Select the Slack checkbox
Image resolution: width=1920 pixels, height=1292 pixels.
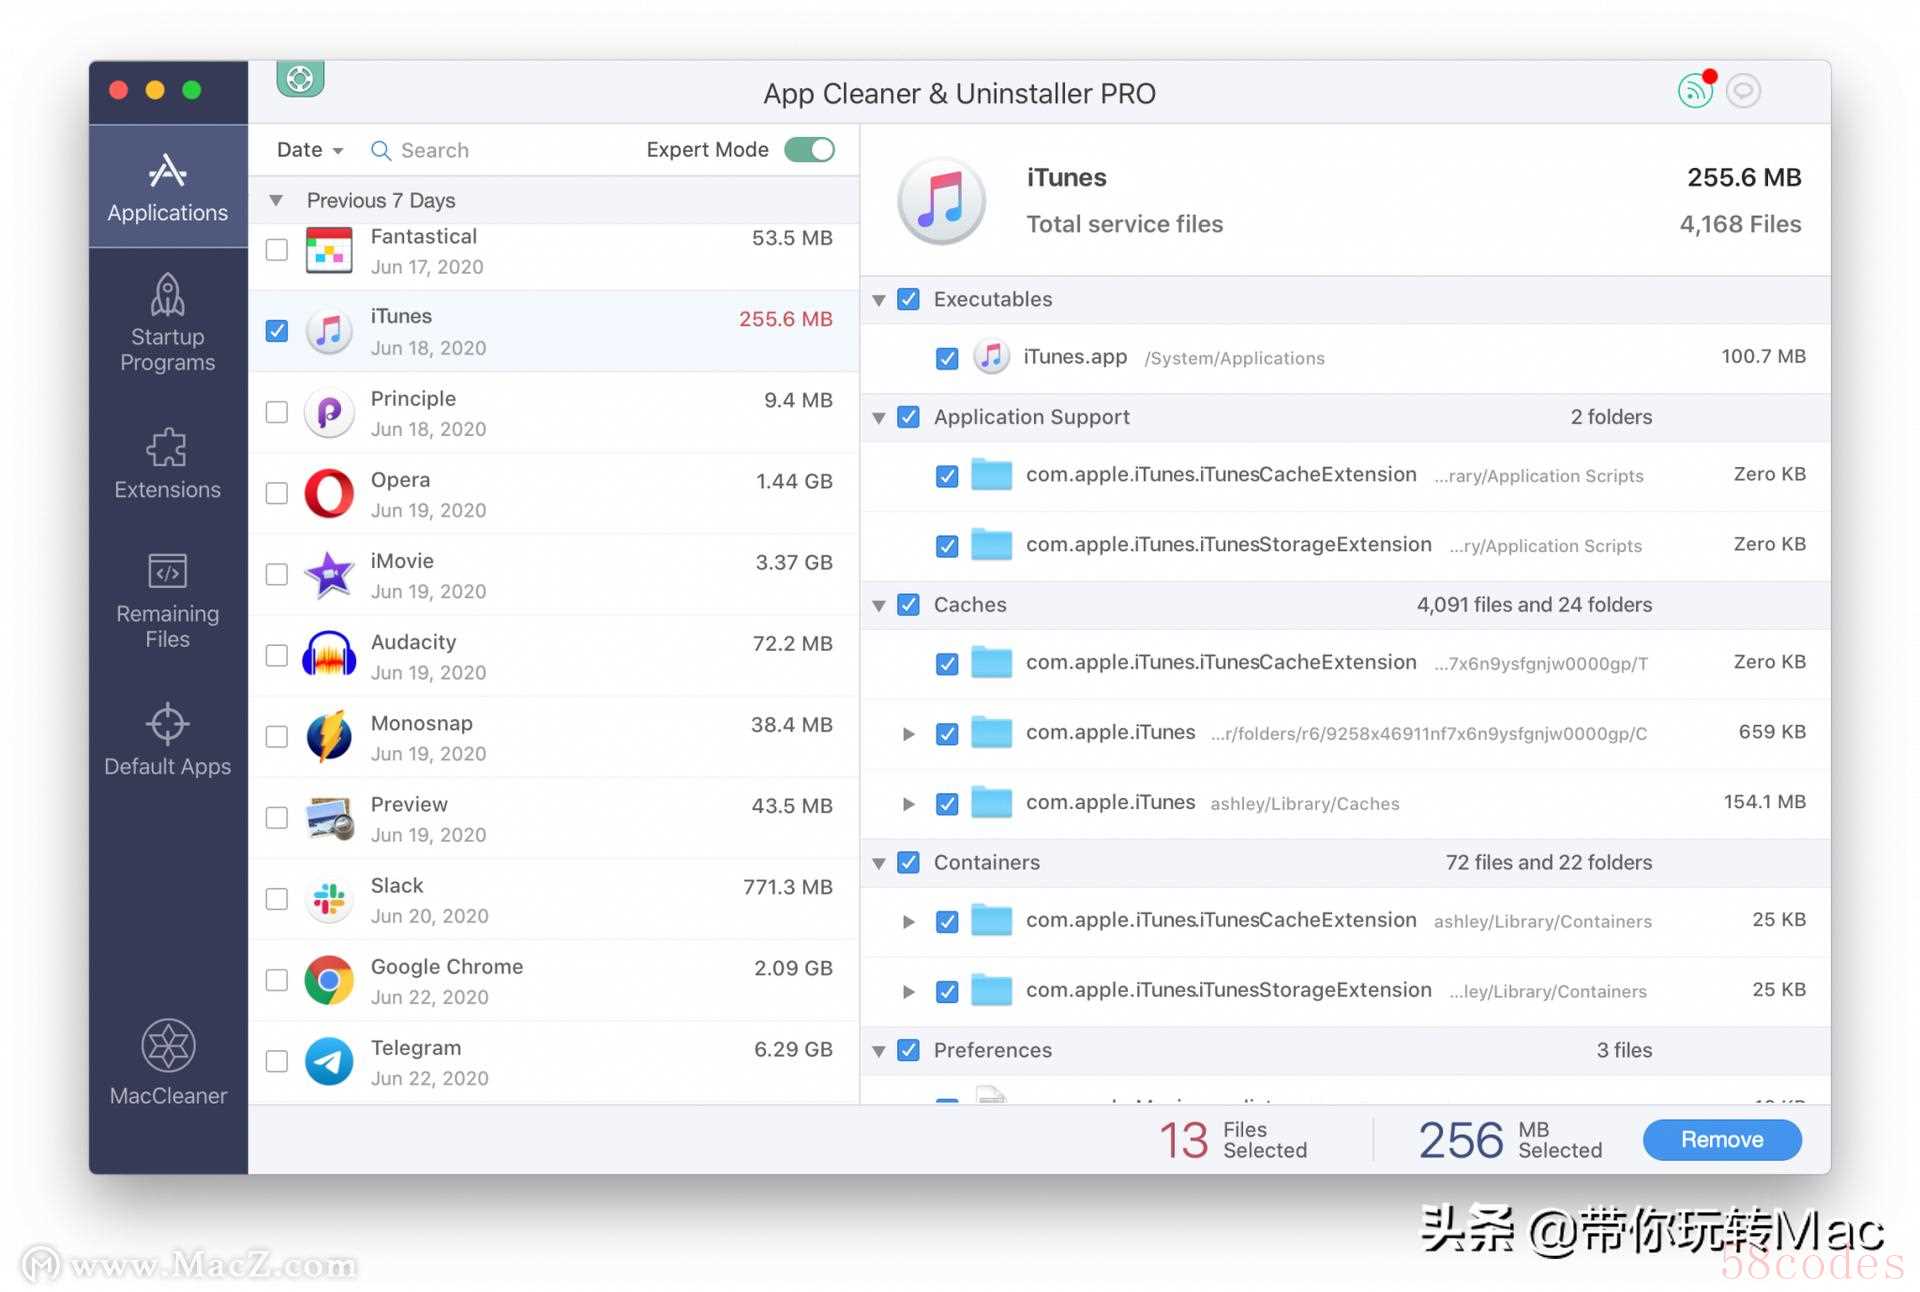tap(277, 899)
